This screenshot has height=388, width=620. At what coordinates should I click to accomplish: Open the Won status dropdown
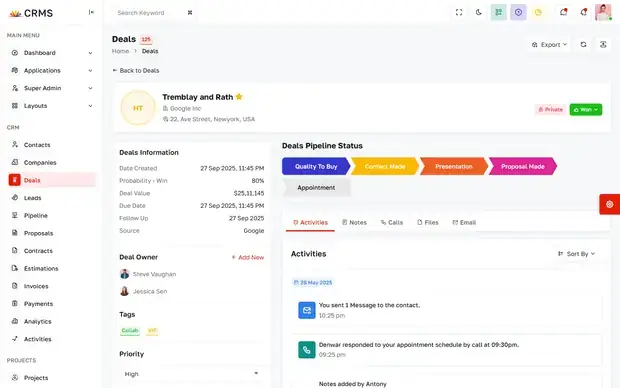tap(586, 110)
